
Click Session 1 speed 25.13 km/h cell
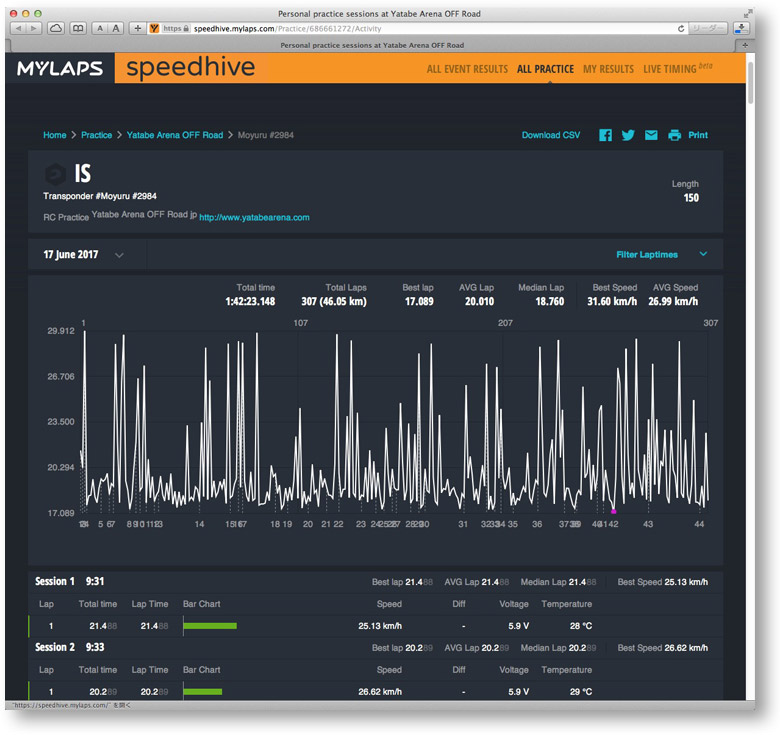tap(380, 626)
